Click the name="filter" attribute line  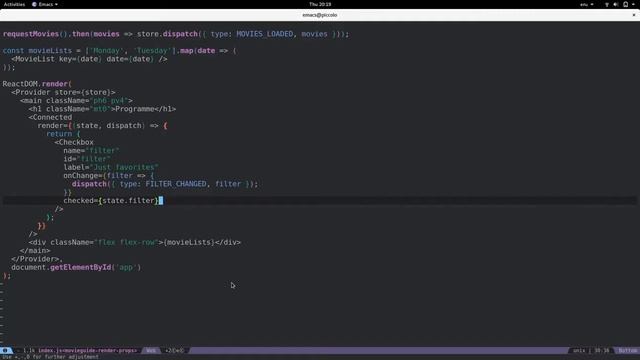[91, 151]
